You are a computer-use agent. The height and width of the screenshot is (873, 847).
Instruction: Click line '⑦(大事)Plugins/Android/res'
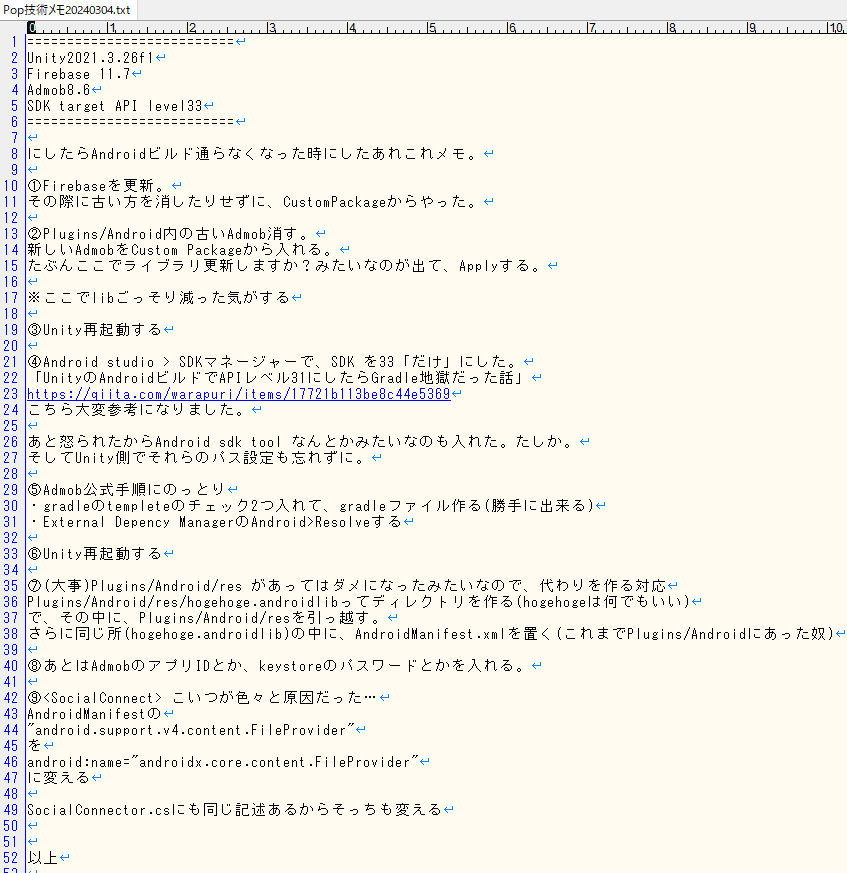click(346, 586)
